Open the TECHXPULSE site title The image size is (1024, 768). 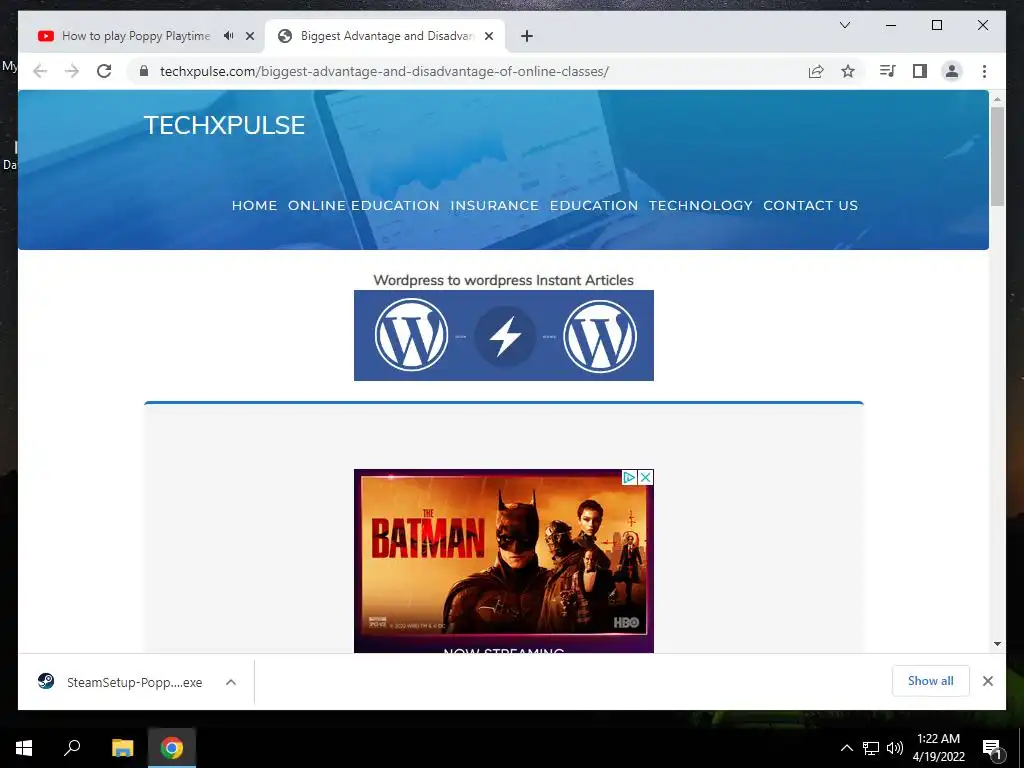[x=224, y=125]
